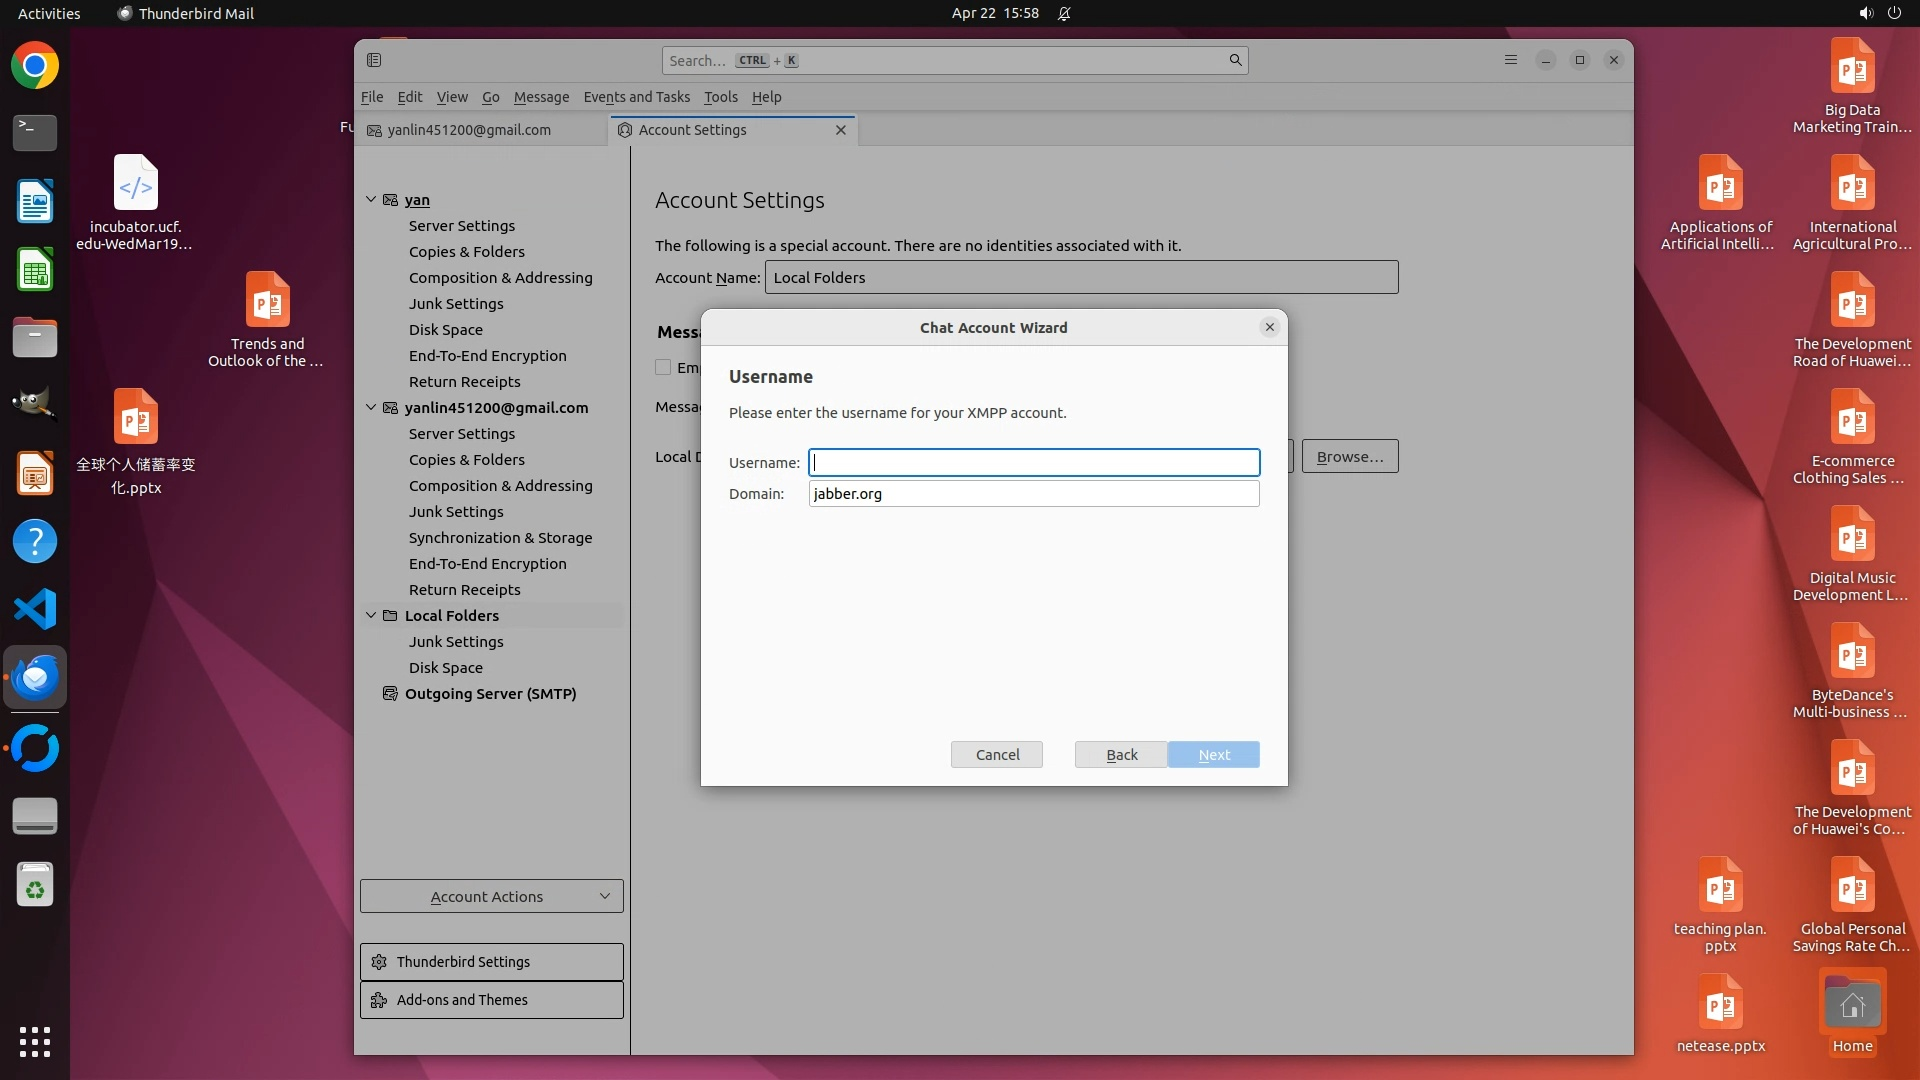Open Visual Studio Code from the dock
The height and width of the screenshot is (1080, 1920).
click(x=35, y=609)
